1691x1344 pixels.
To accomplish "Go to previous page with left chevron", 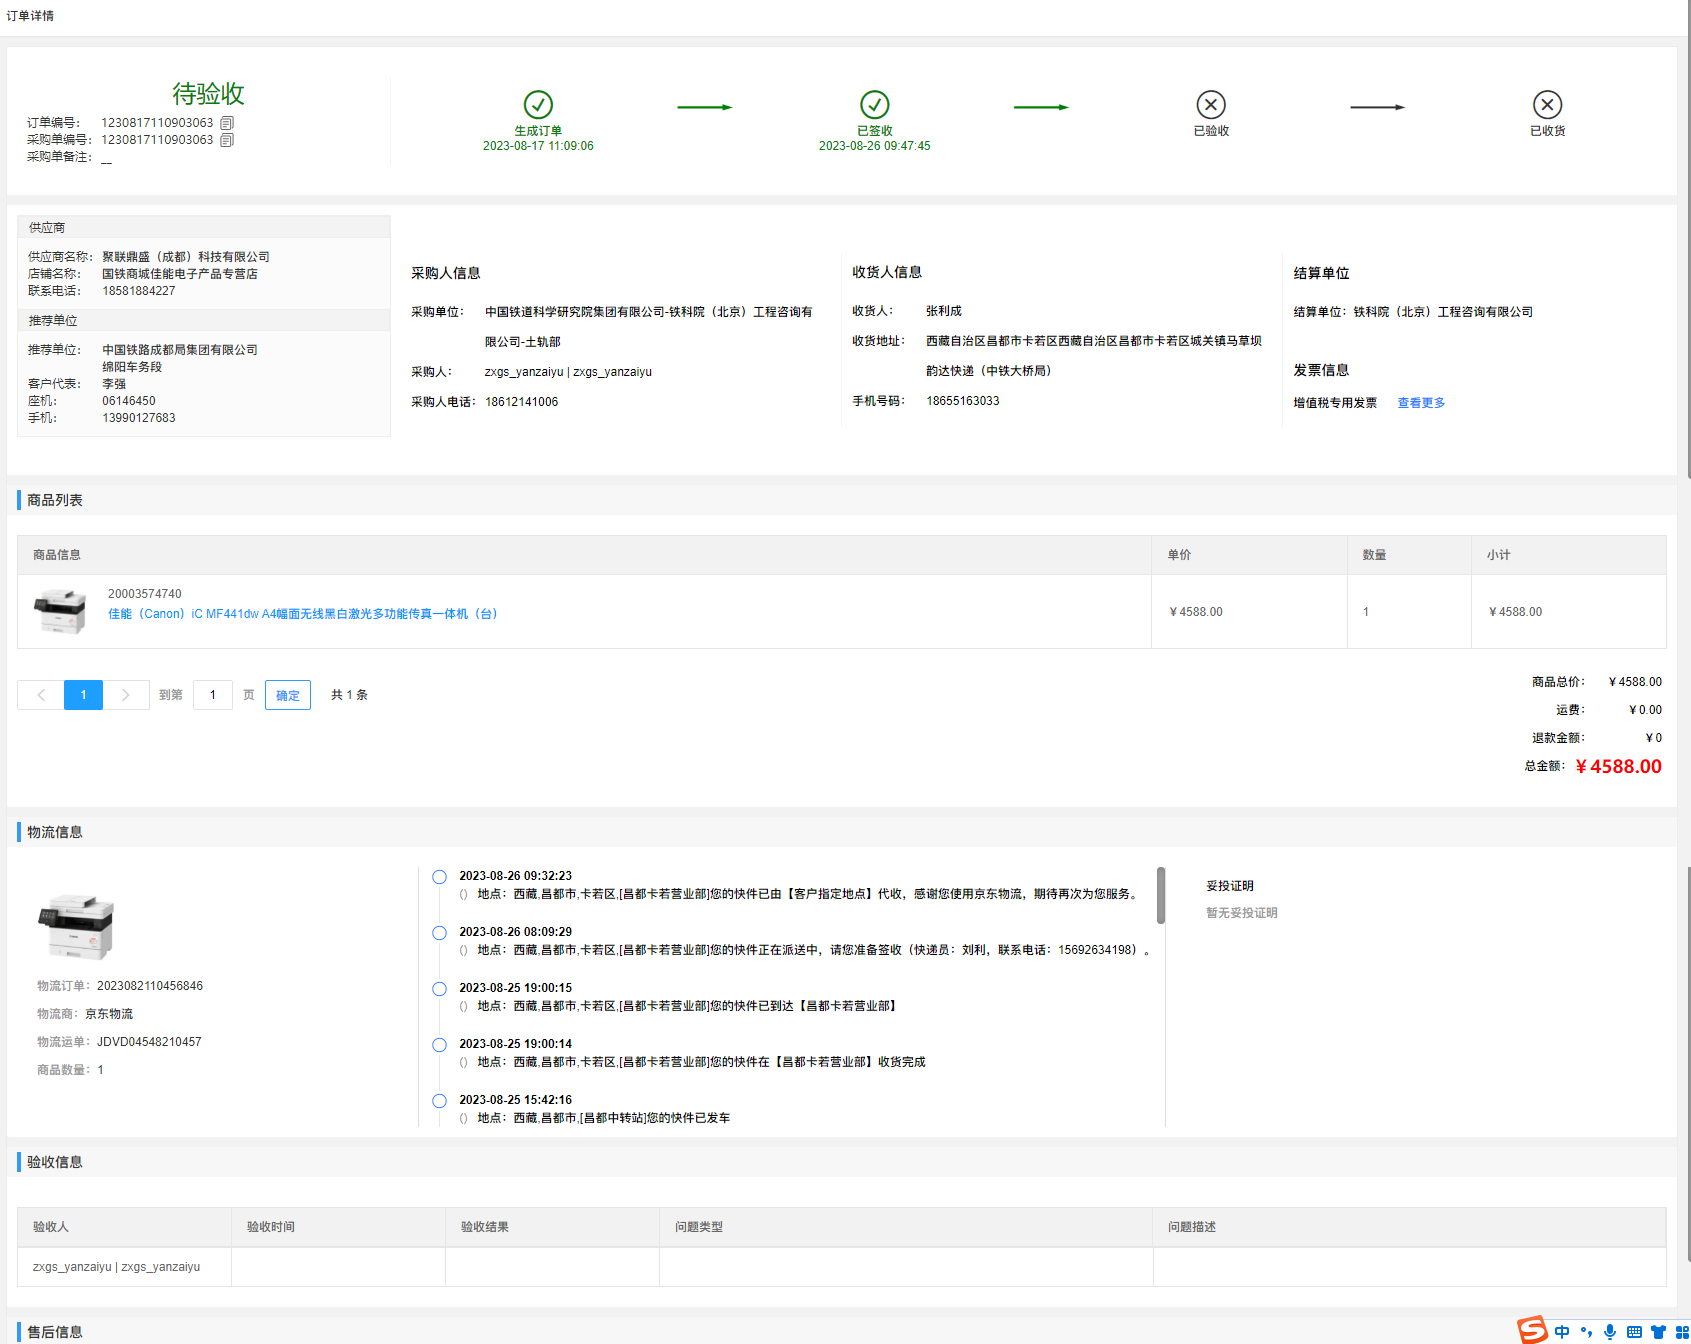I will 41,695.
